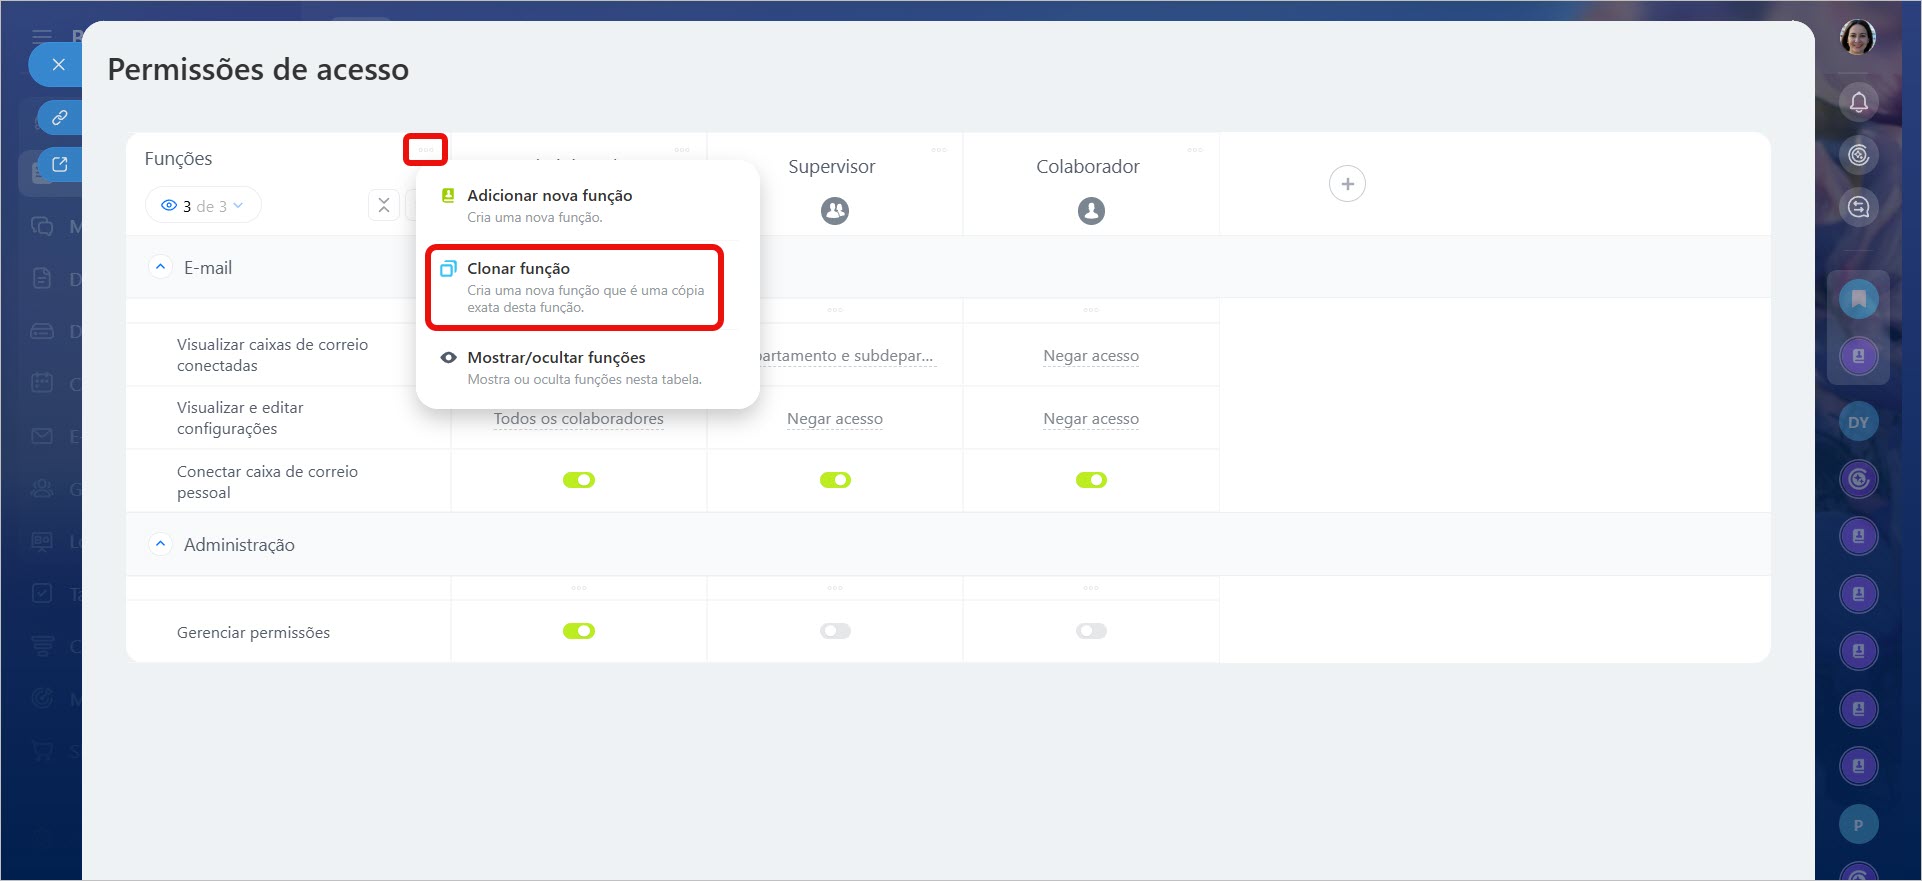Viewport: 1922px width, 881px height.
Task: Collapse the E-mail section
Action: (x=160, y=267)
